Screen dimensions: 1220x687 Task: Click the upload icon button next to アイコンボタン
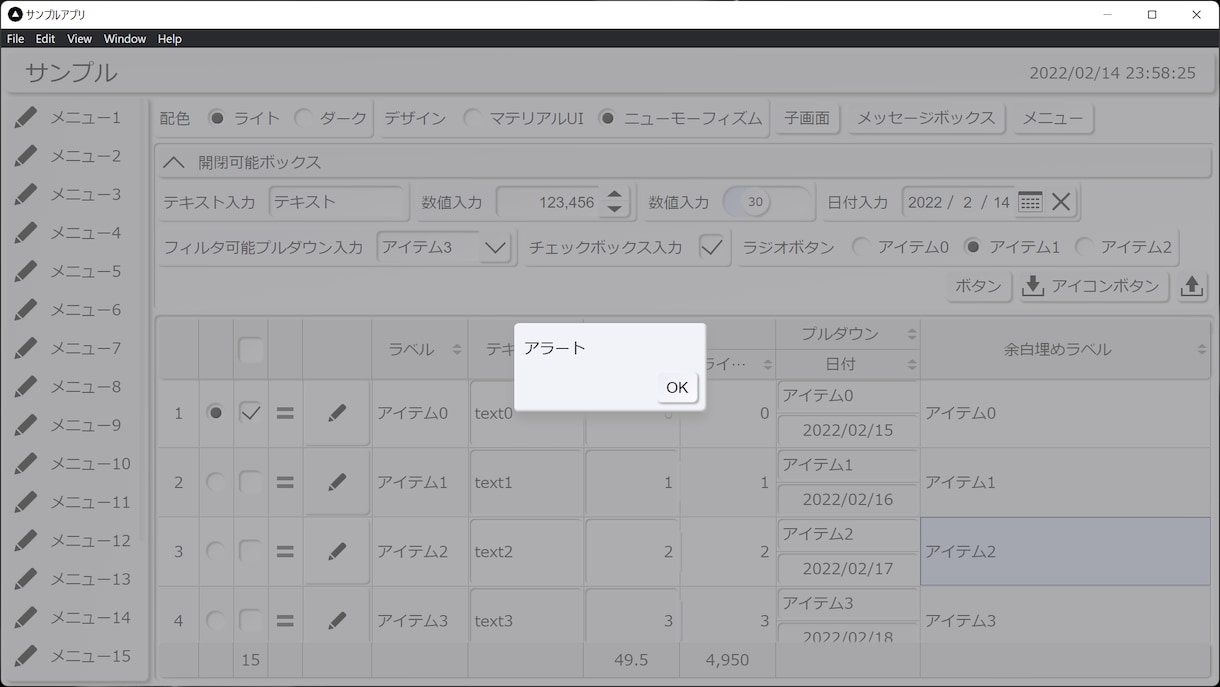click(1191, 286)
